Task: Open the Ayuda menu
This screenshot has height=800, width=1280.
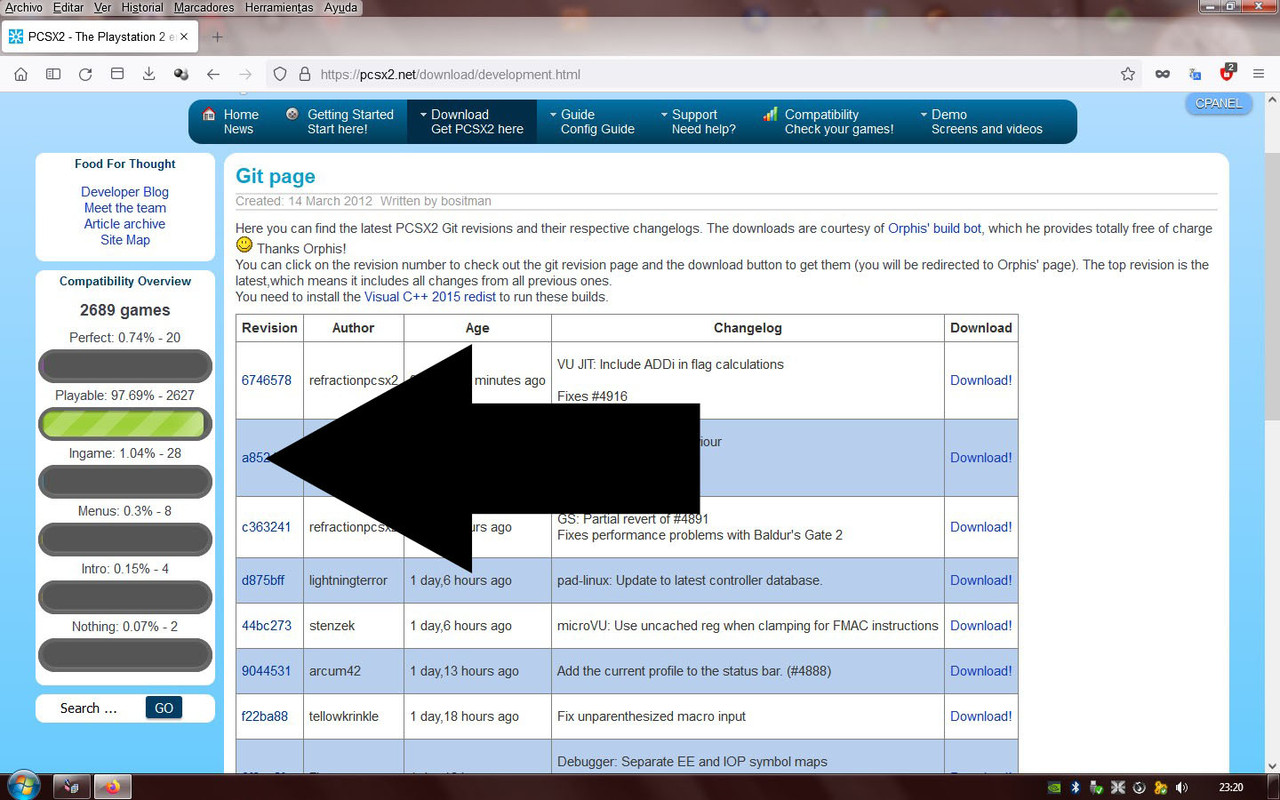Action: click(x=340, y=7)
